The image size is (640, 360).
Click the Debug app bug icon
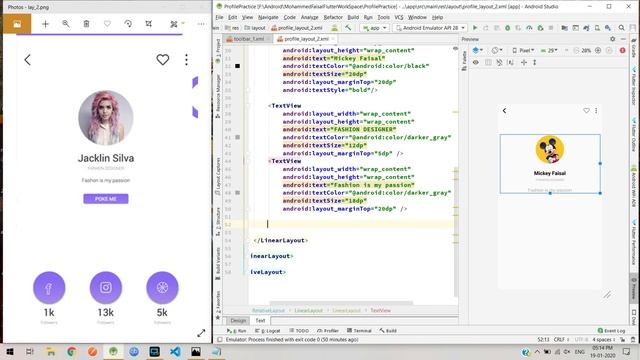click(x=507, y=28)
